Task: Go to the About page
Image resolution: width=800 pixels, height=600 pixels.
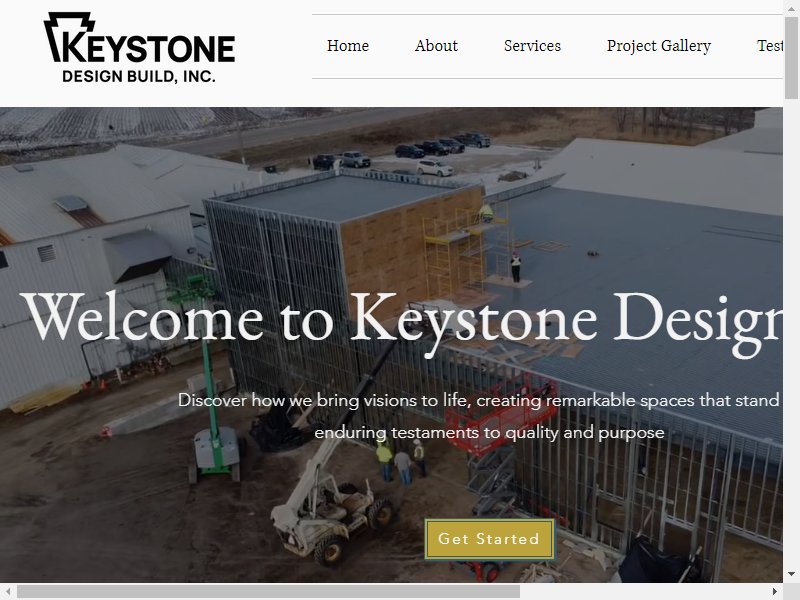Action: (x=436, y=46)
